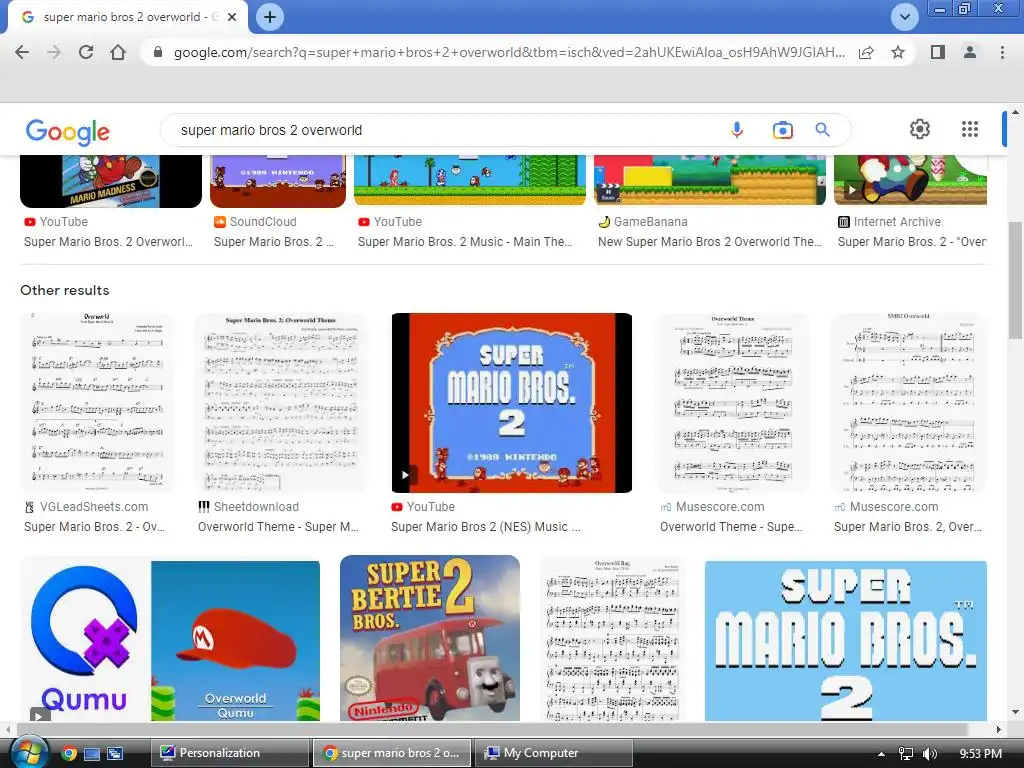The height and width of the screenshot is (768, 1024).
Task: Open Google quick settings gear
Action: (x=920, y=129)
